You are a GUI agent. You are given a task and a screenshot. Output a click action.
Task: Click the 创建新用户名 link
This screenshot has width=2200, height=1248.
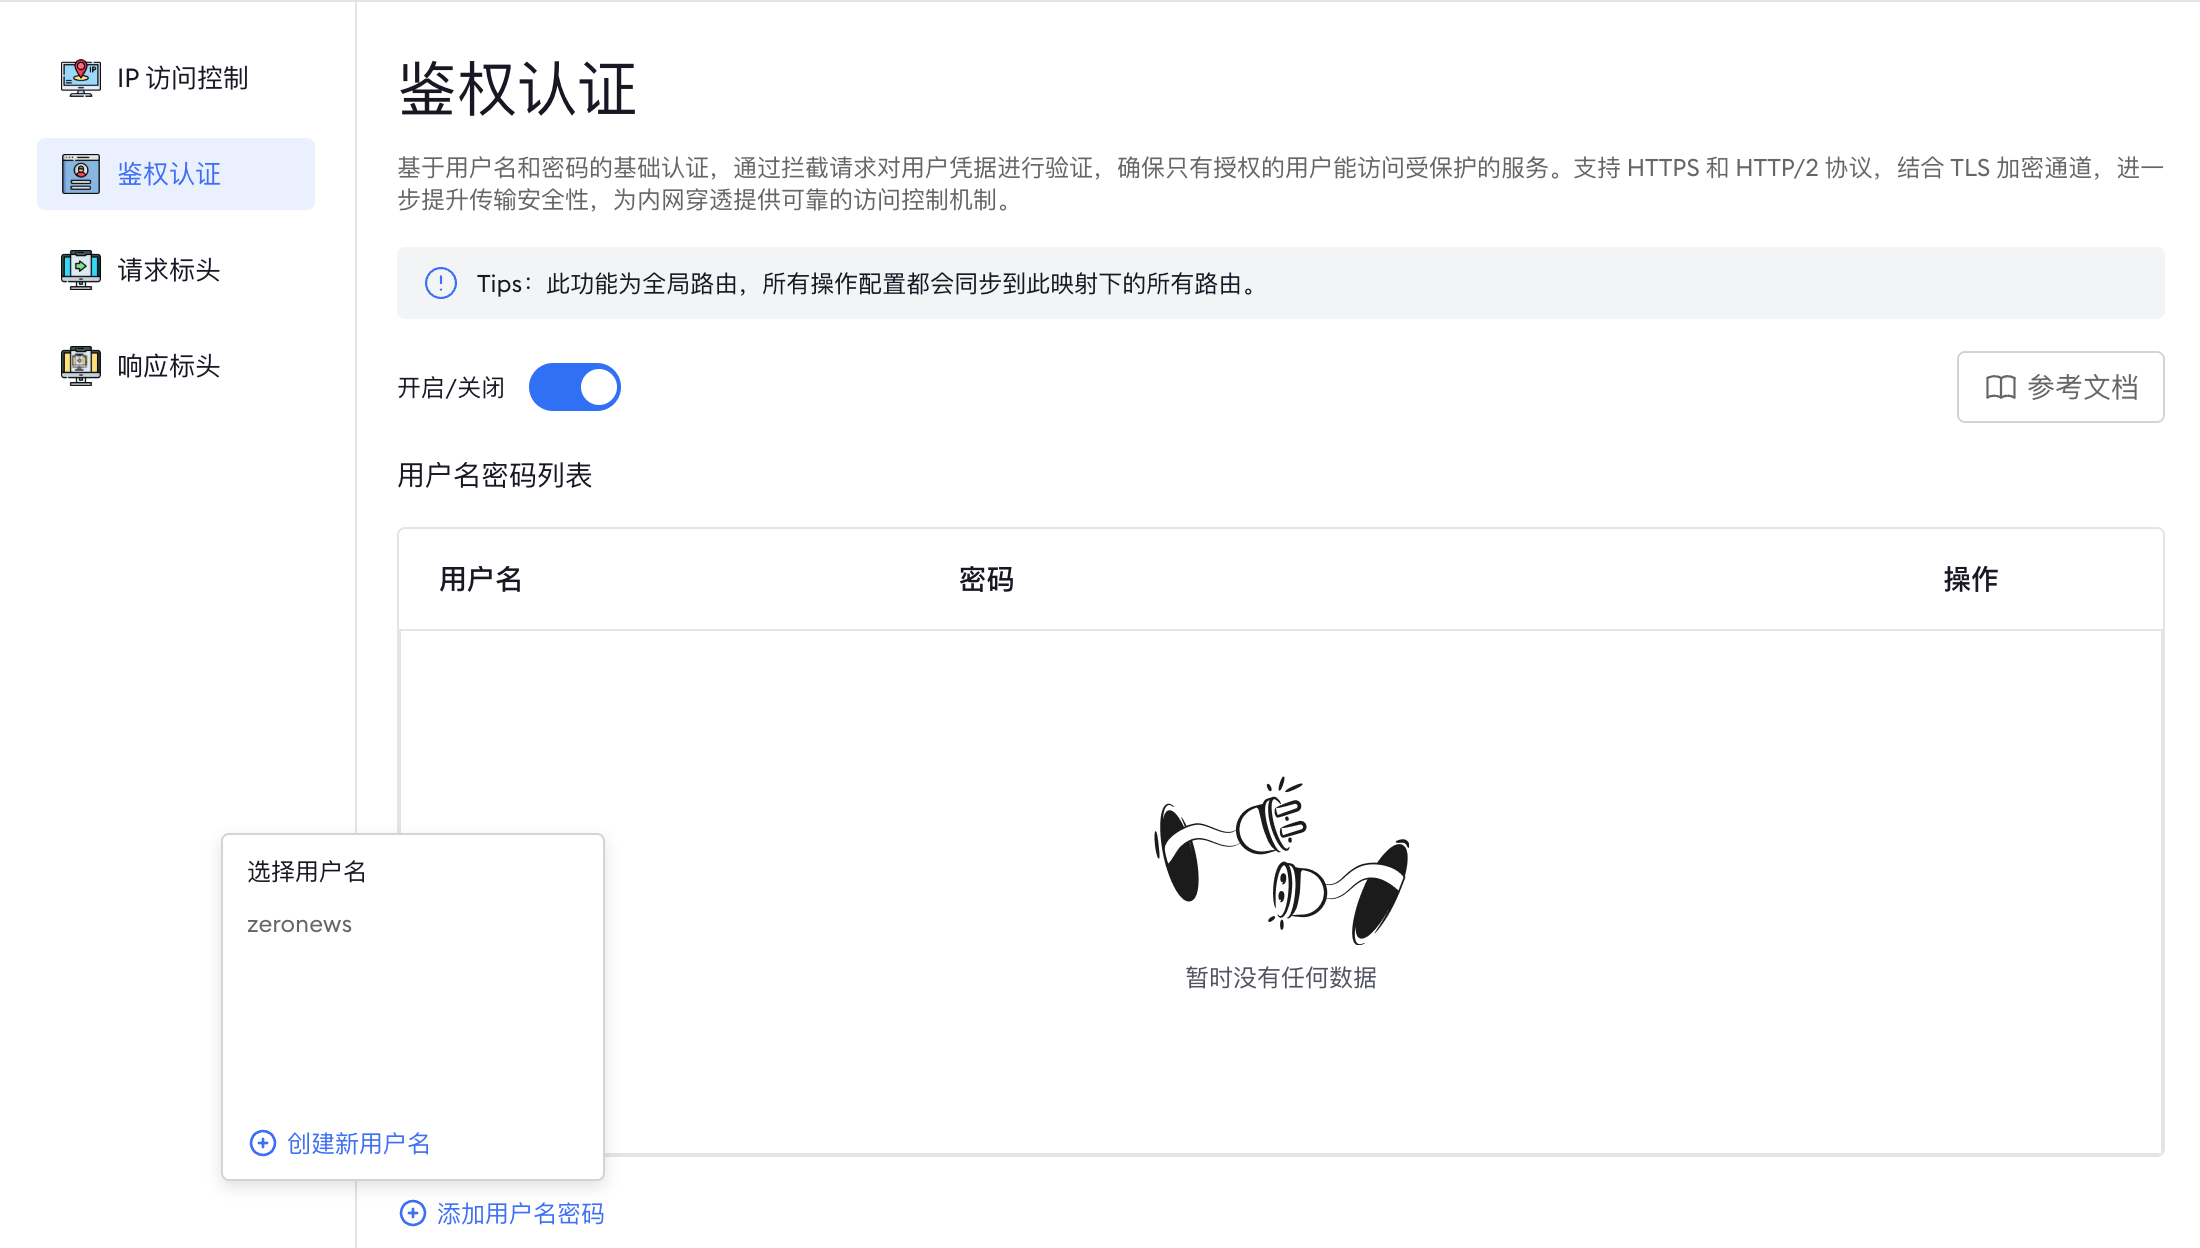point(360,1142)
